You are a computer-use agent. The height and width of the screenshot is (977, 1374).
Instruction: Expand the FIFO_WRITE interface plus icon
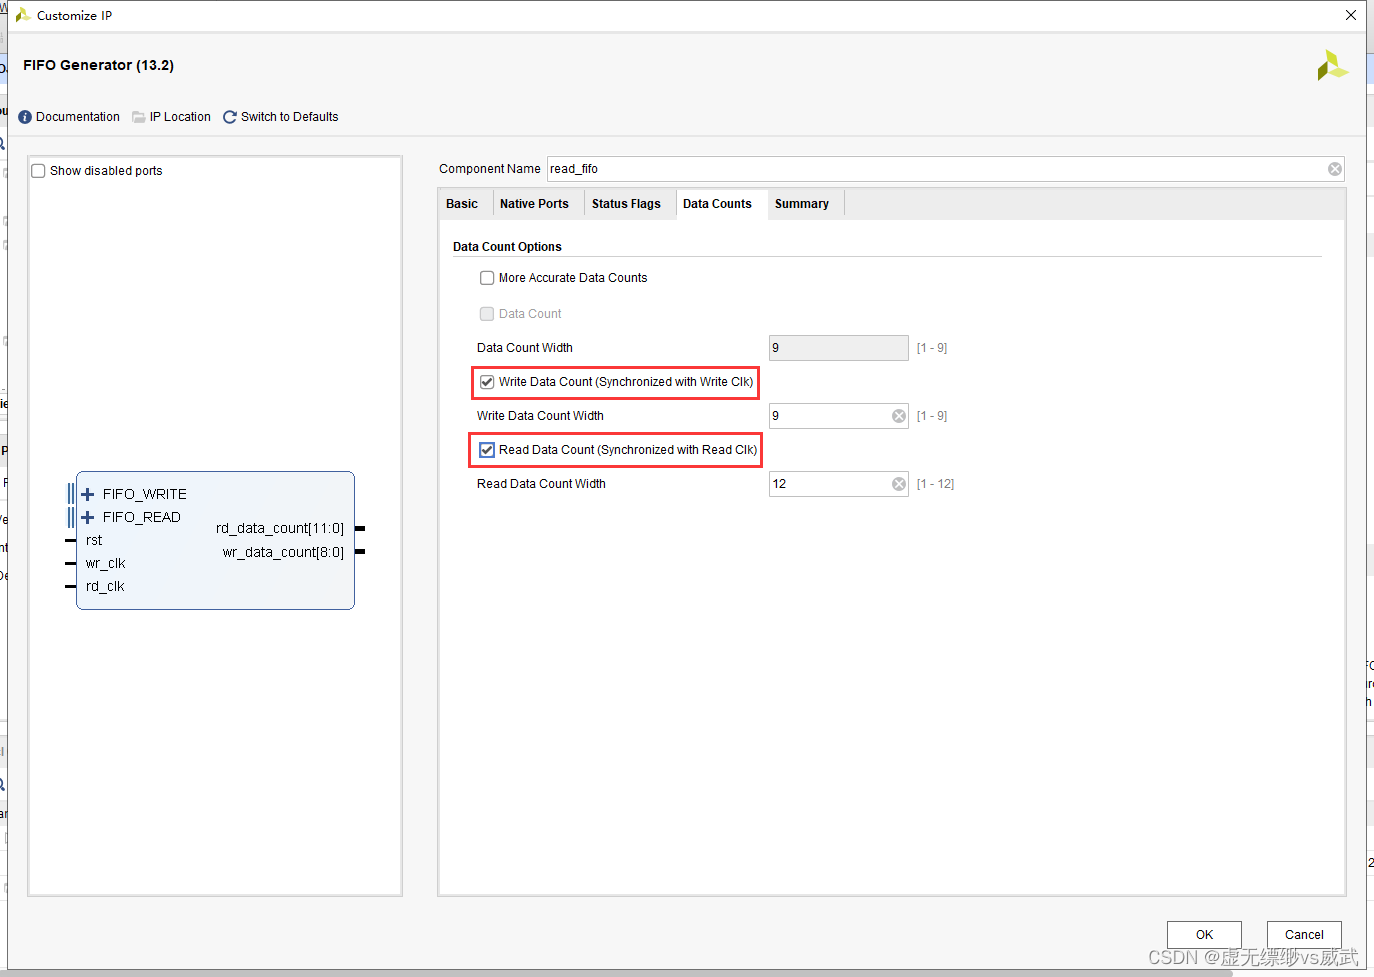pyautogui.click(x=88, y=494)
